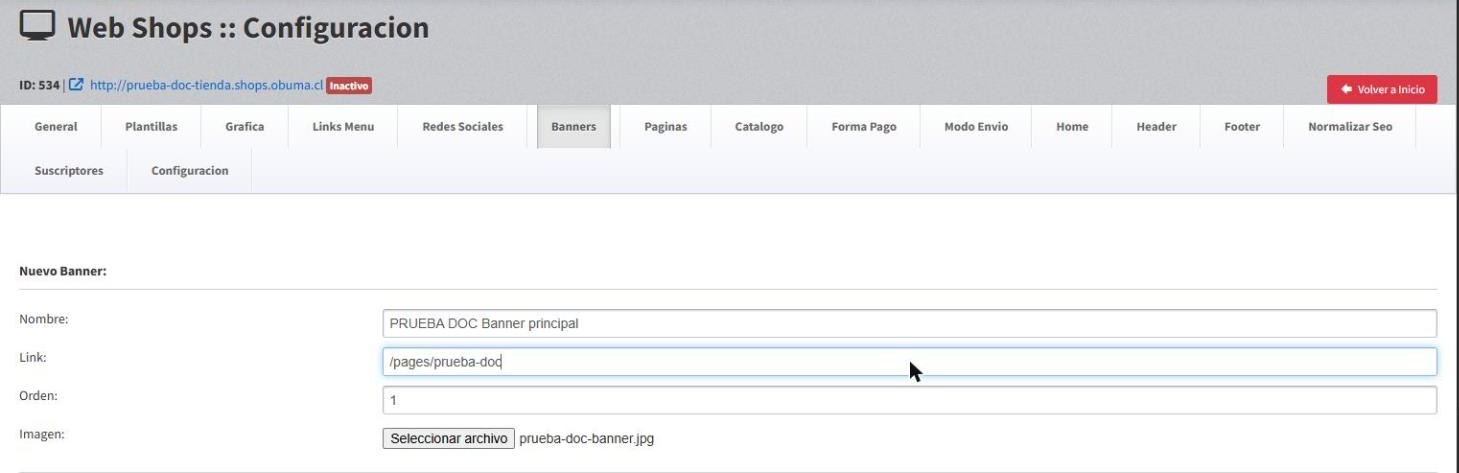The image size is (1459, 473).
Task: Click the Seleccionar archivo button
Action: pyautogui.click(x=449, y=438)
